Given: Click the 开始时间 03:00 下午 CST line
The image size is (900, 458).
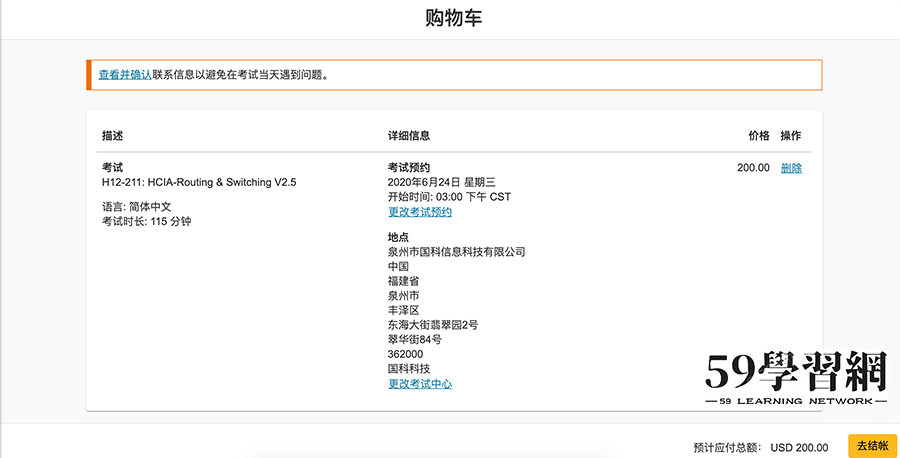Looking at the screenshot, I should (449, 197).
